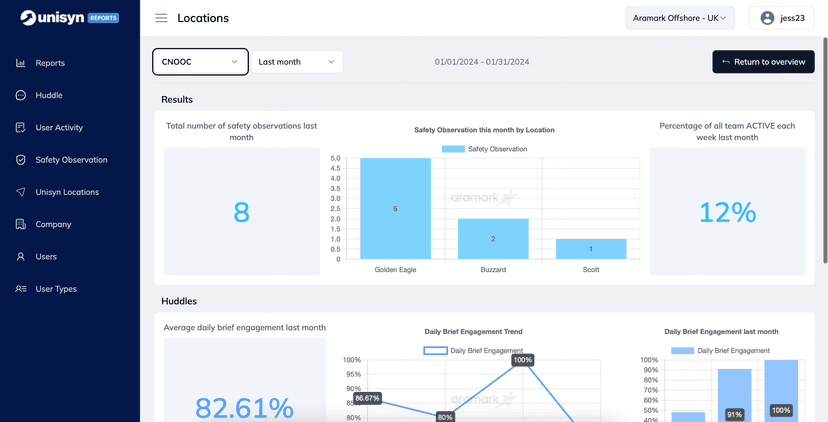The height and width of the screenshot is (422, 828).
Task: Click the back arrow in Return to overview
Action: click(726, 62)
